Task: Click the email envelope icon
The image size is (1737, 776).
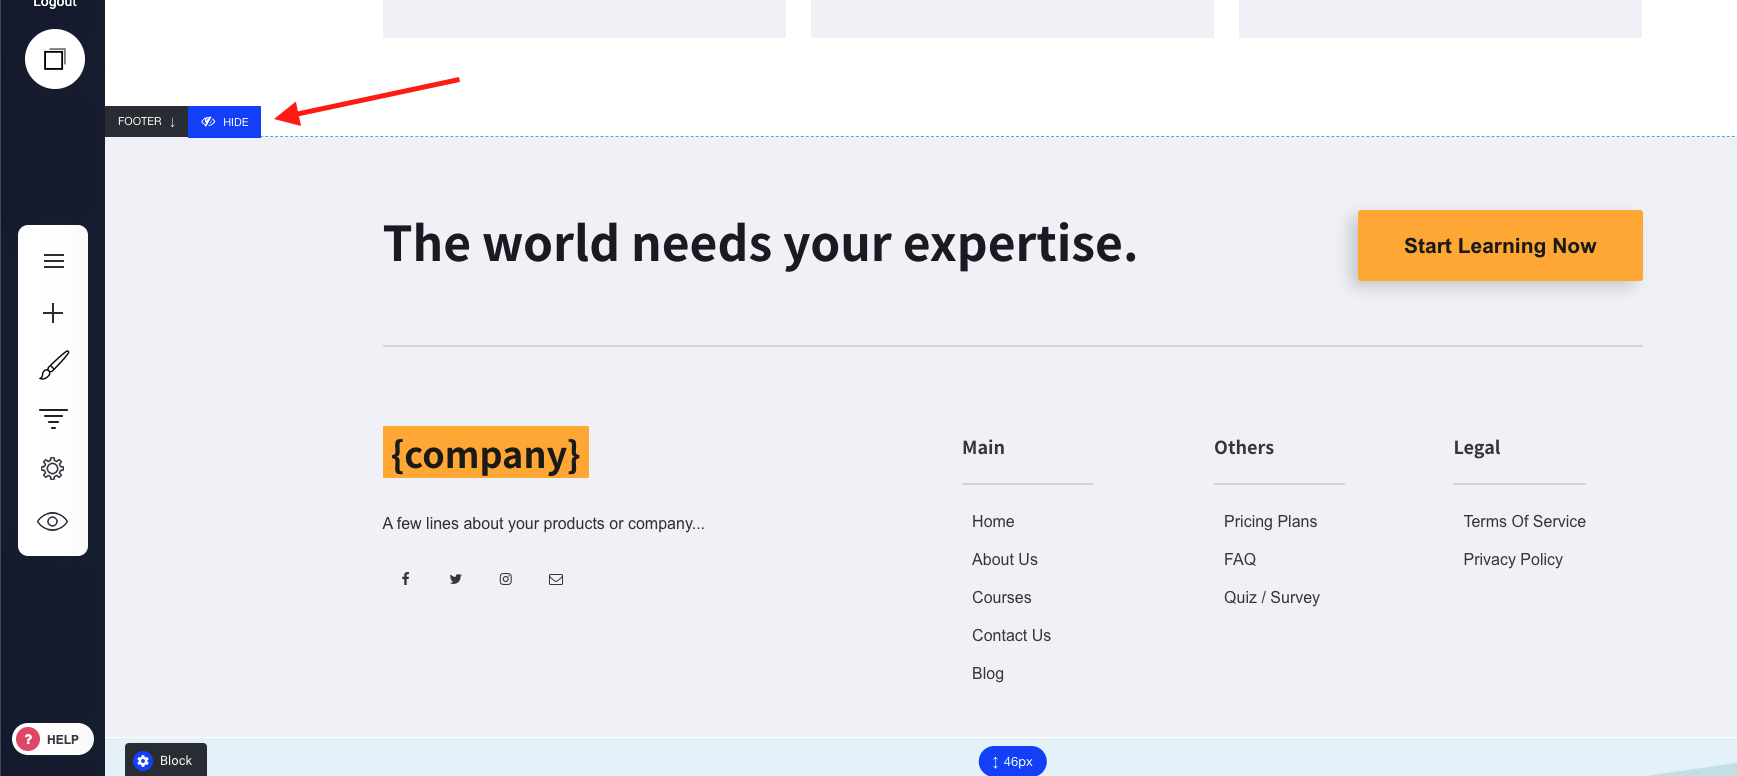Action: coord(556,579)
